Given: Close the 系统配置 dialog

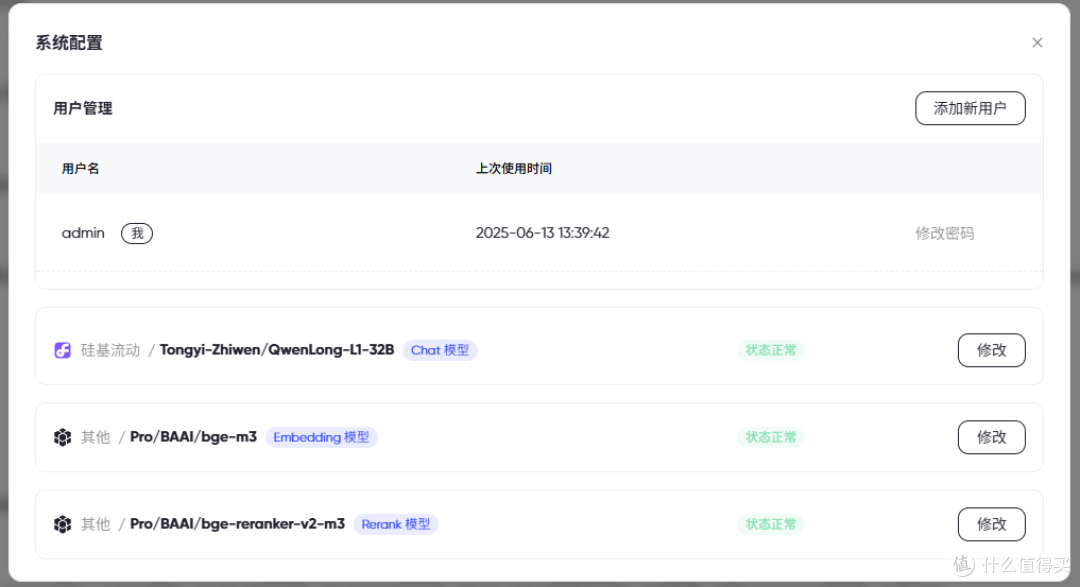Looking at the screenshot, I should (x=1037, y=43).
